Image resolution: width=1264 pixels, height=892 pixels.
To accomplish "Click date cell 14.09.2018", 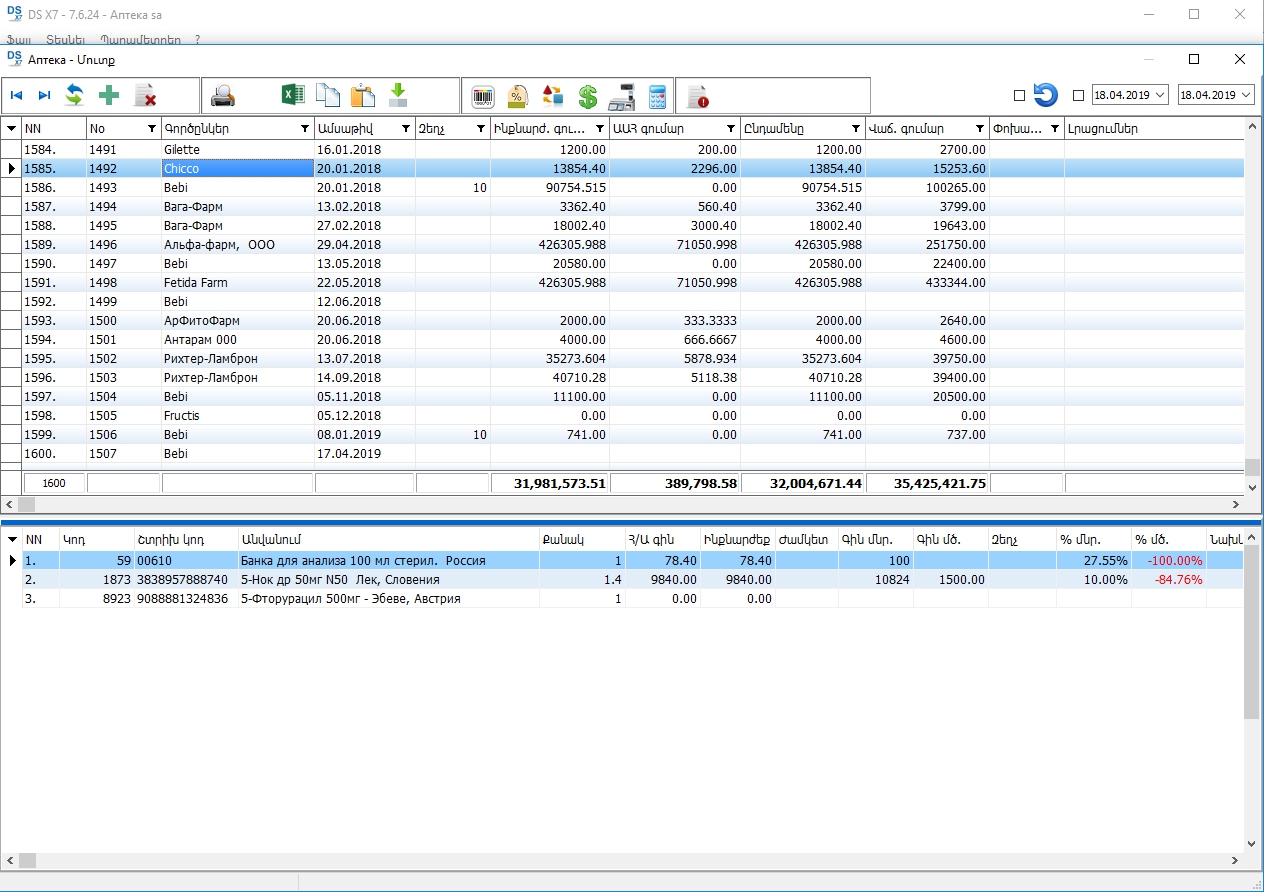I will 364,378.
